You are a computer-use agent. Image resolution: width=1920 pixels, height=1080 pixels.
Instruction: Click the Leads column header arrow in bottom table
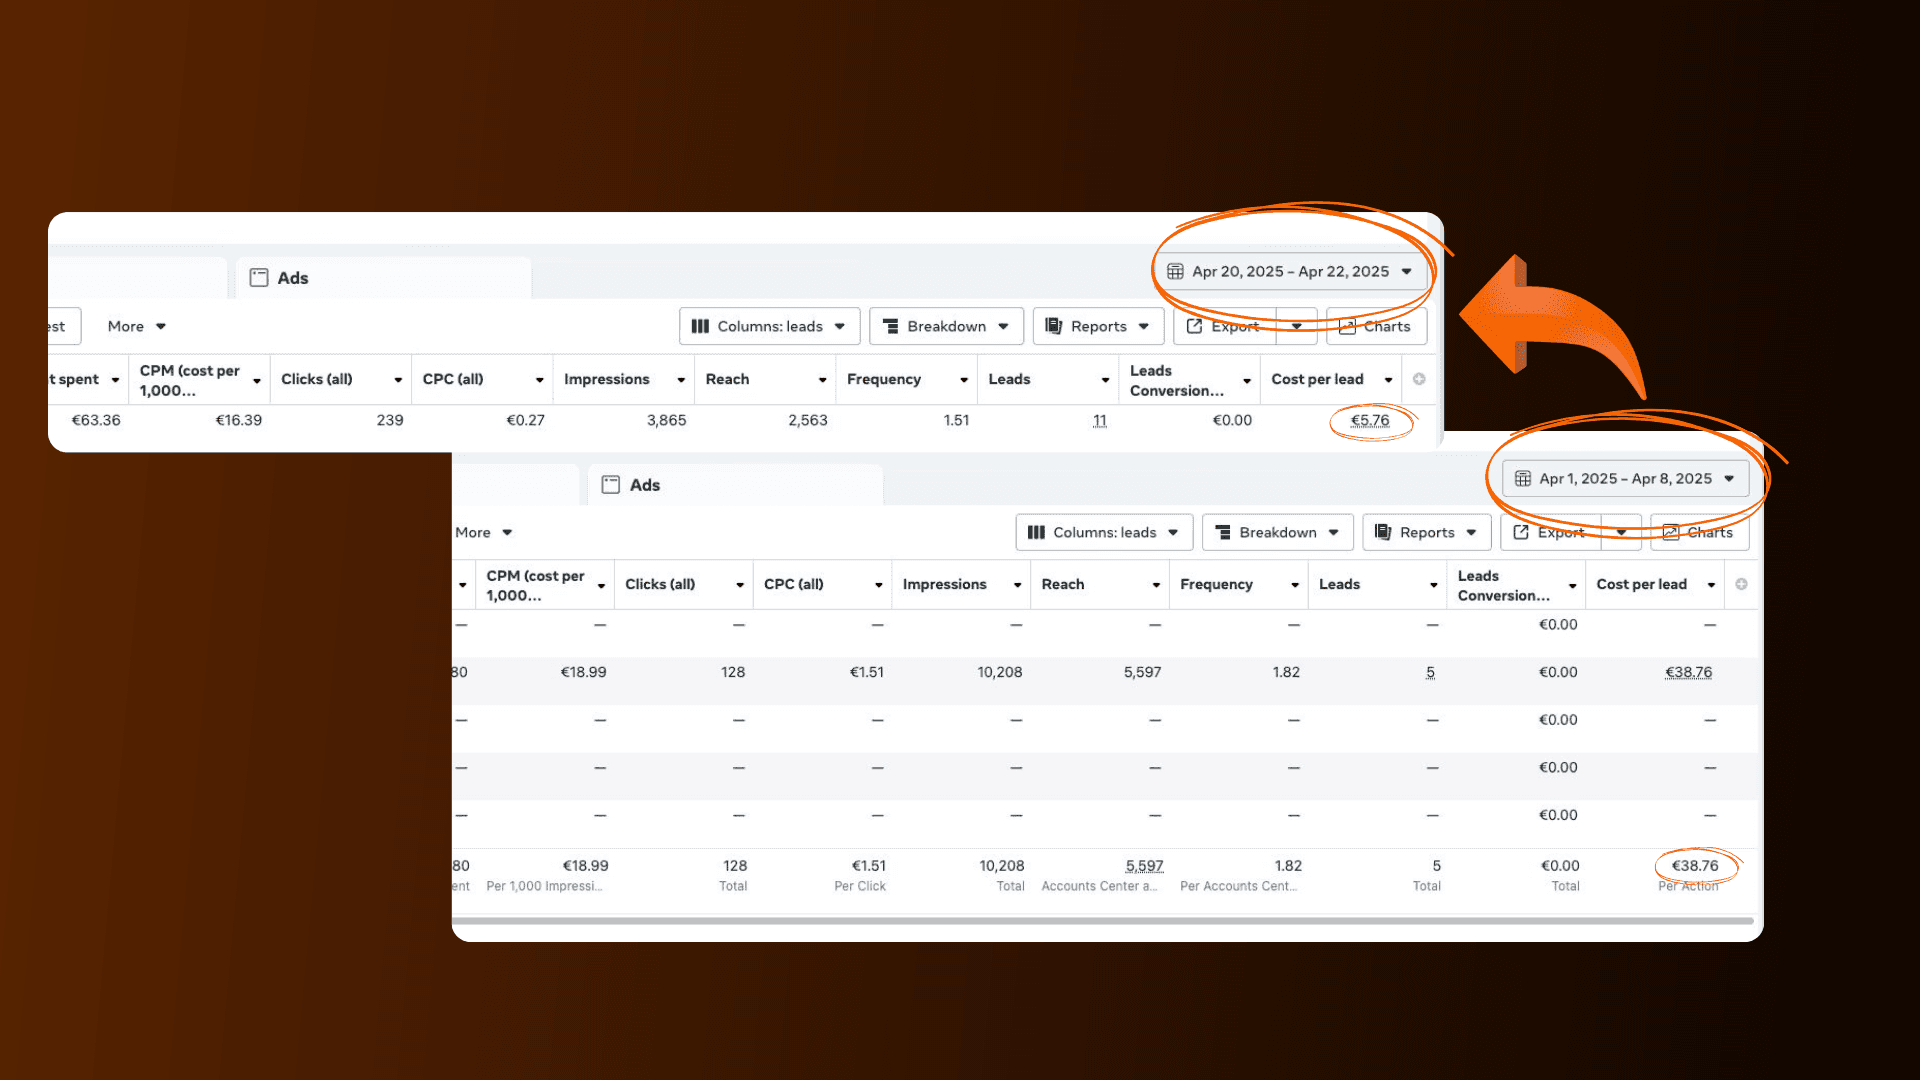pos(1433,585)
